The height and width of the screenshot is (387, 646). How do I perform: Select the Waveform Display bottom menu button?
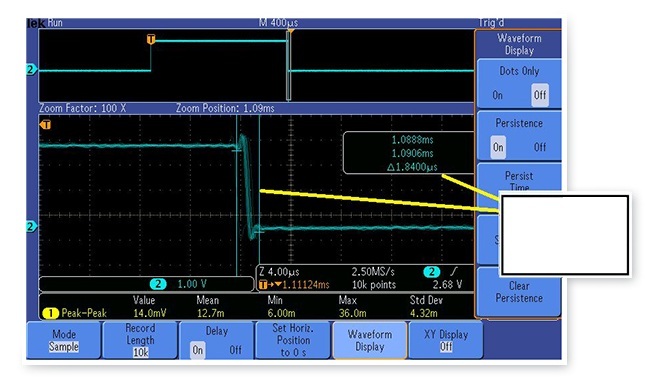[x=370, y=340]
